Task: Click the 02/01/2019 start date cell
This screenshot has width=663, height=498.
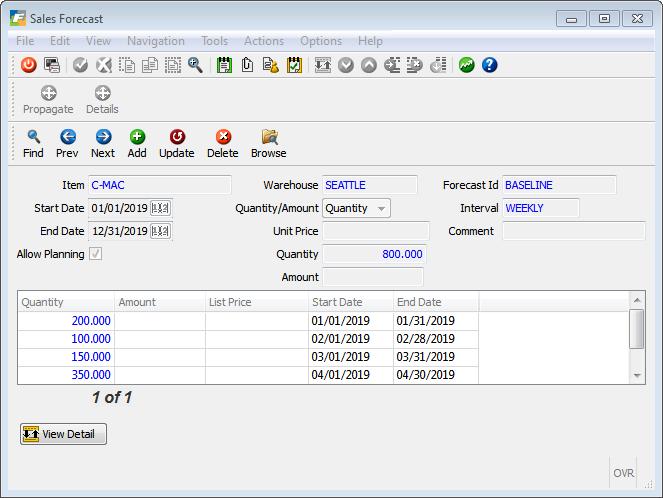Action: [x=351, y=339]
